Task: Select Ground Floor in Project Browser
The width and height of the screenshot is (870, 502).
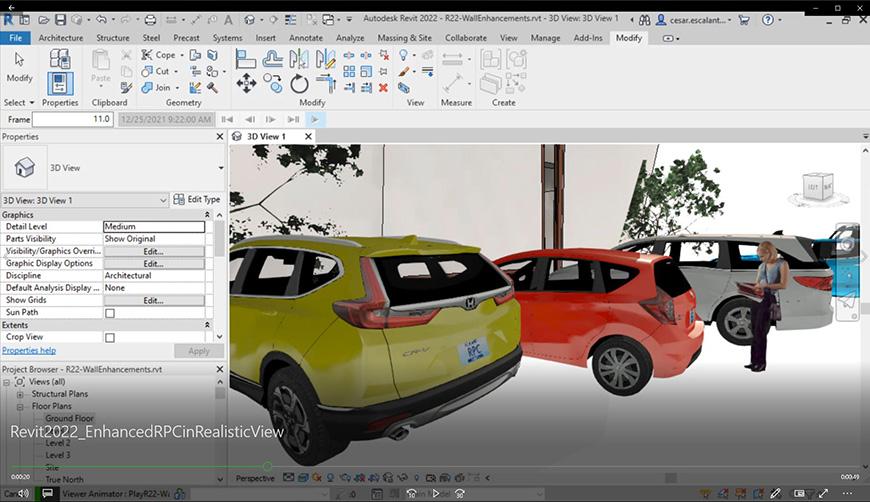Action: (69, 418)
